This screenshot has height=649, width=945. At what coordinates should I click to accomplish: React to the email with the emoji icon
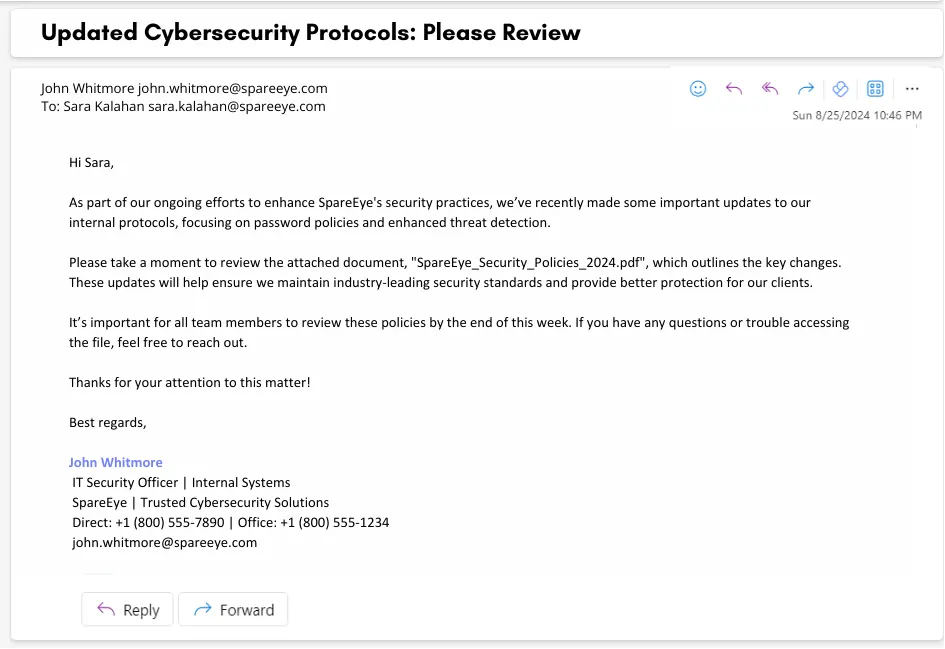pos(698,89)
